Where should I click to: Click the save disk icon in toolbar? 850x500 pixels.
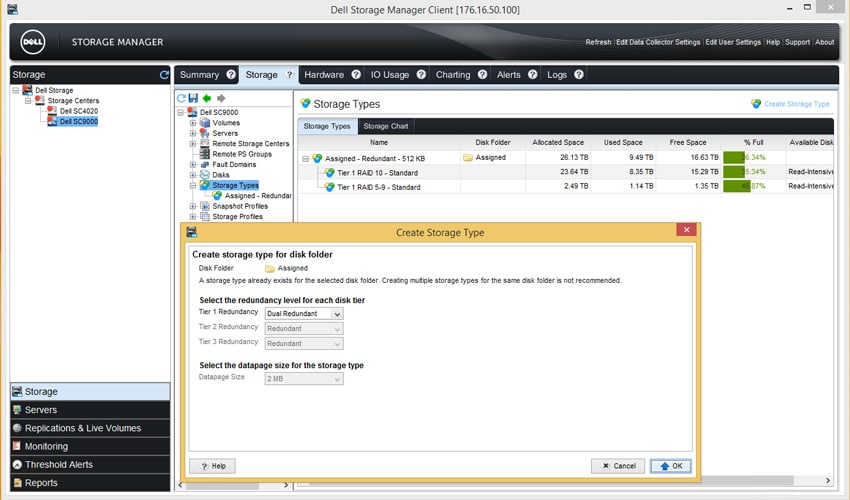tap(194, 98)
